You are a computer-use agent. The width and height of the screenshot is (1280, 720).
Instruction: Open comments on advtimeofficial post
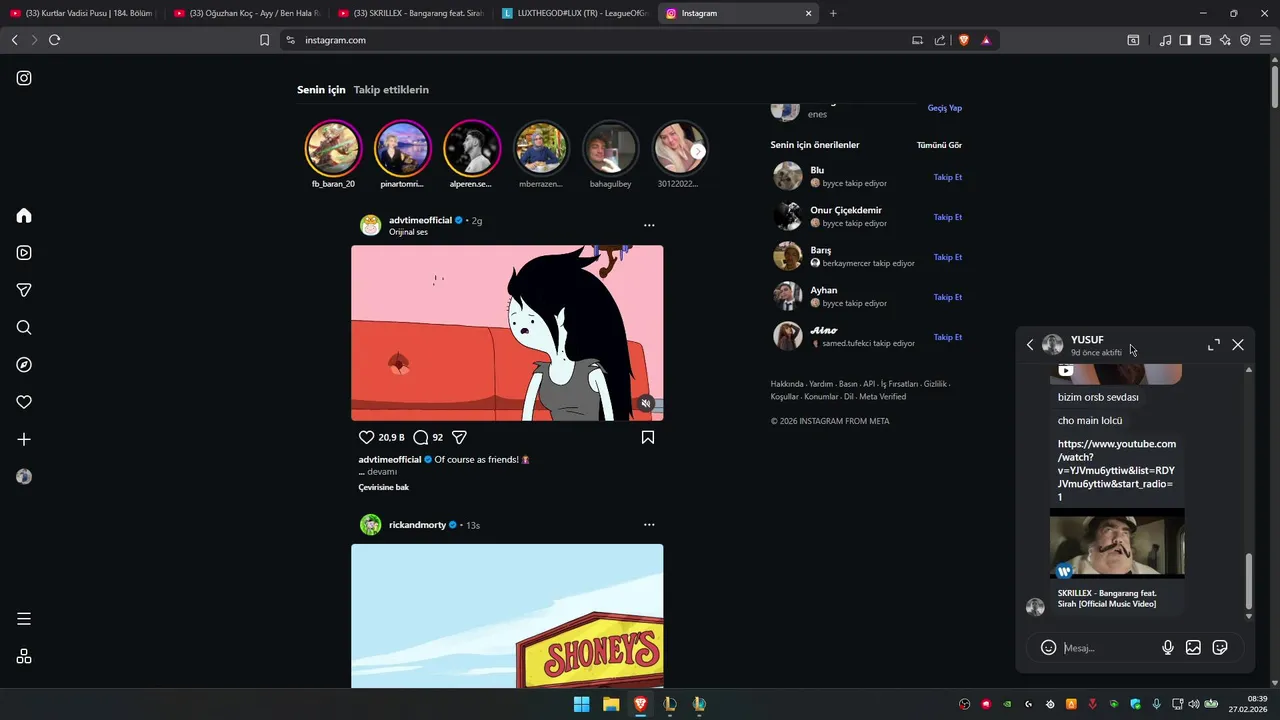point(421,437)
